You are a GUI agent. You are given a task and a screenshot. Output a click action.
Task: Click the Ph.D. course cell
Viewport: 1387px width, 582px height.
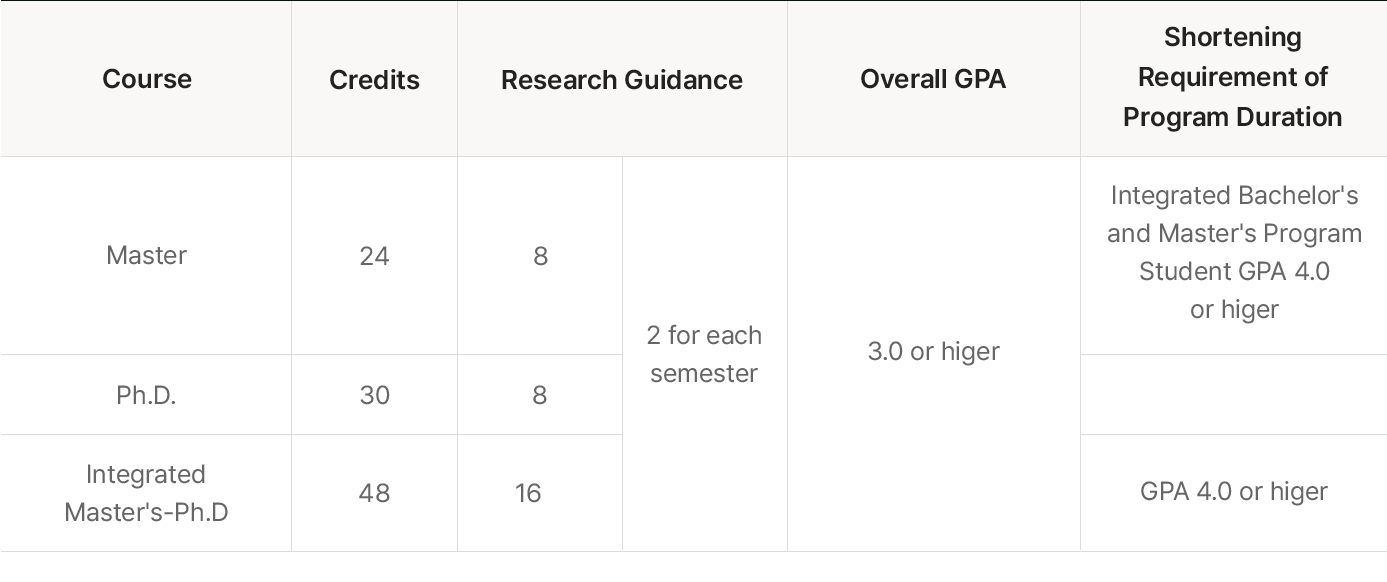coord(146,395)
